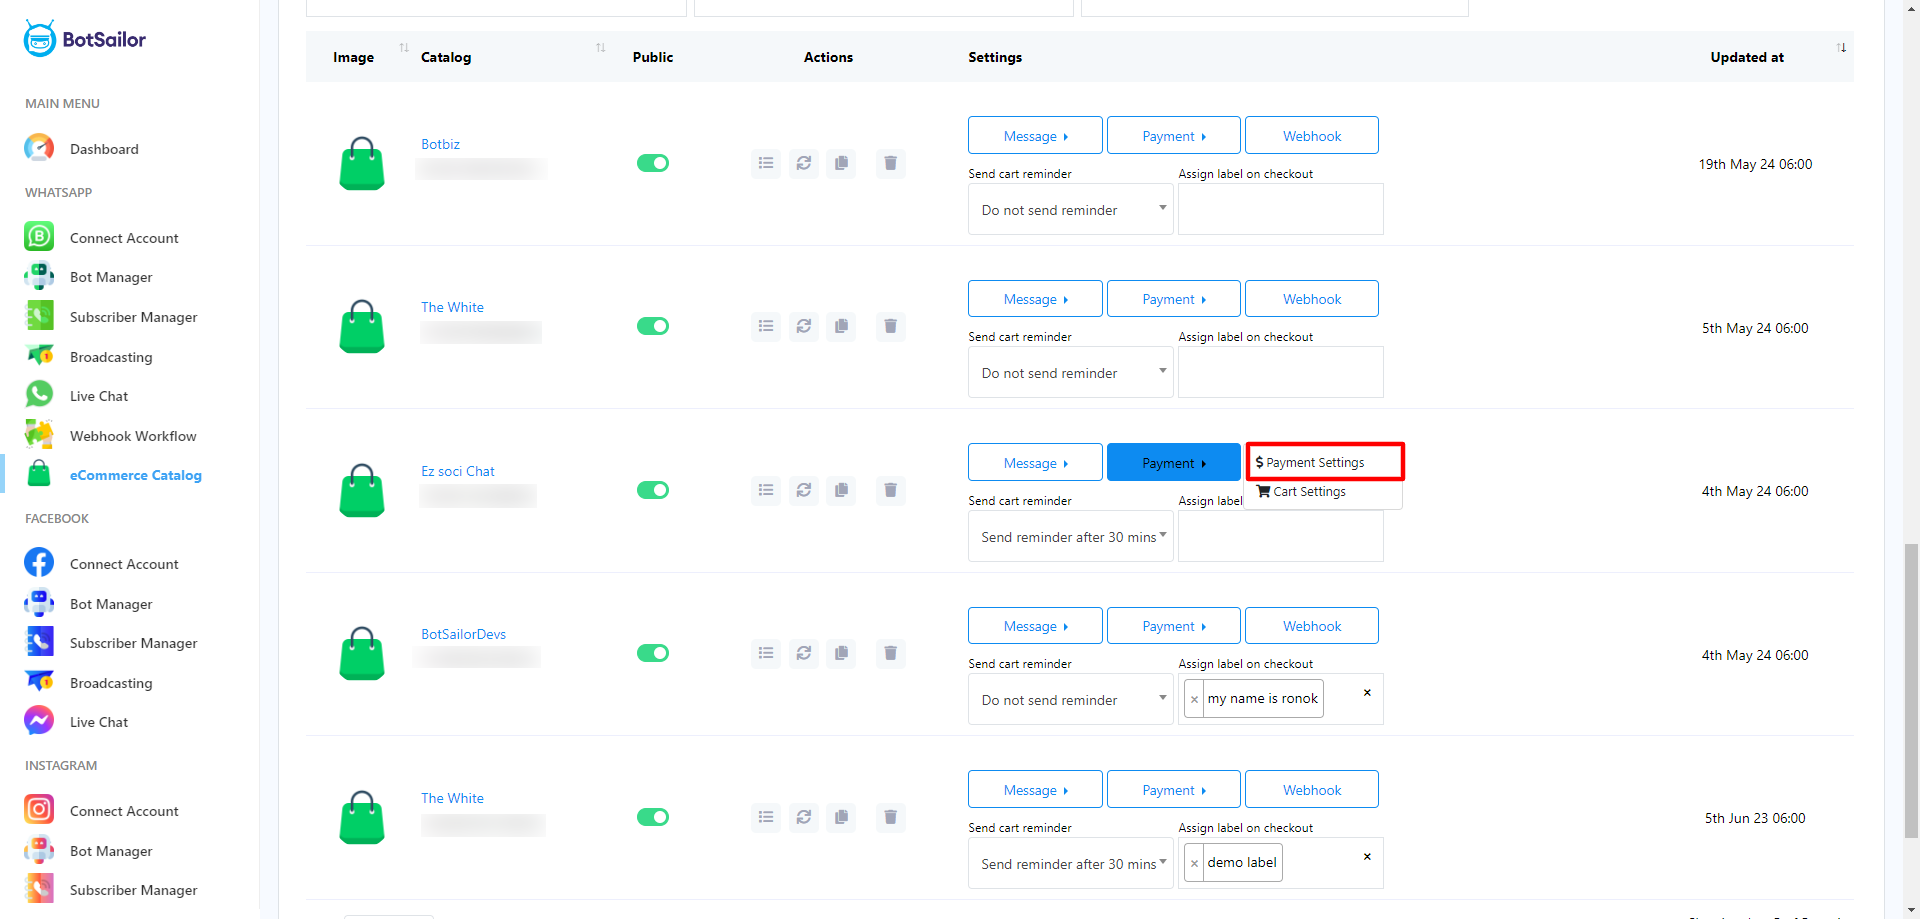Toggle public switch for BotSailorDevs
Viewport: 1920px width, 919px height.
(653, 653)
